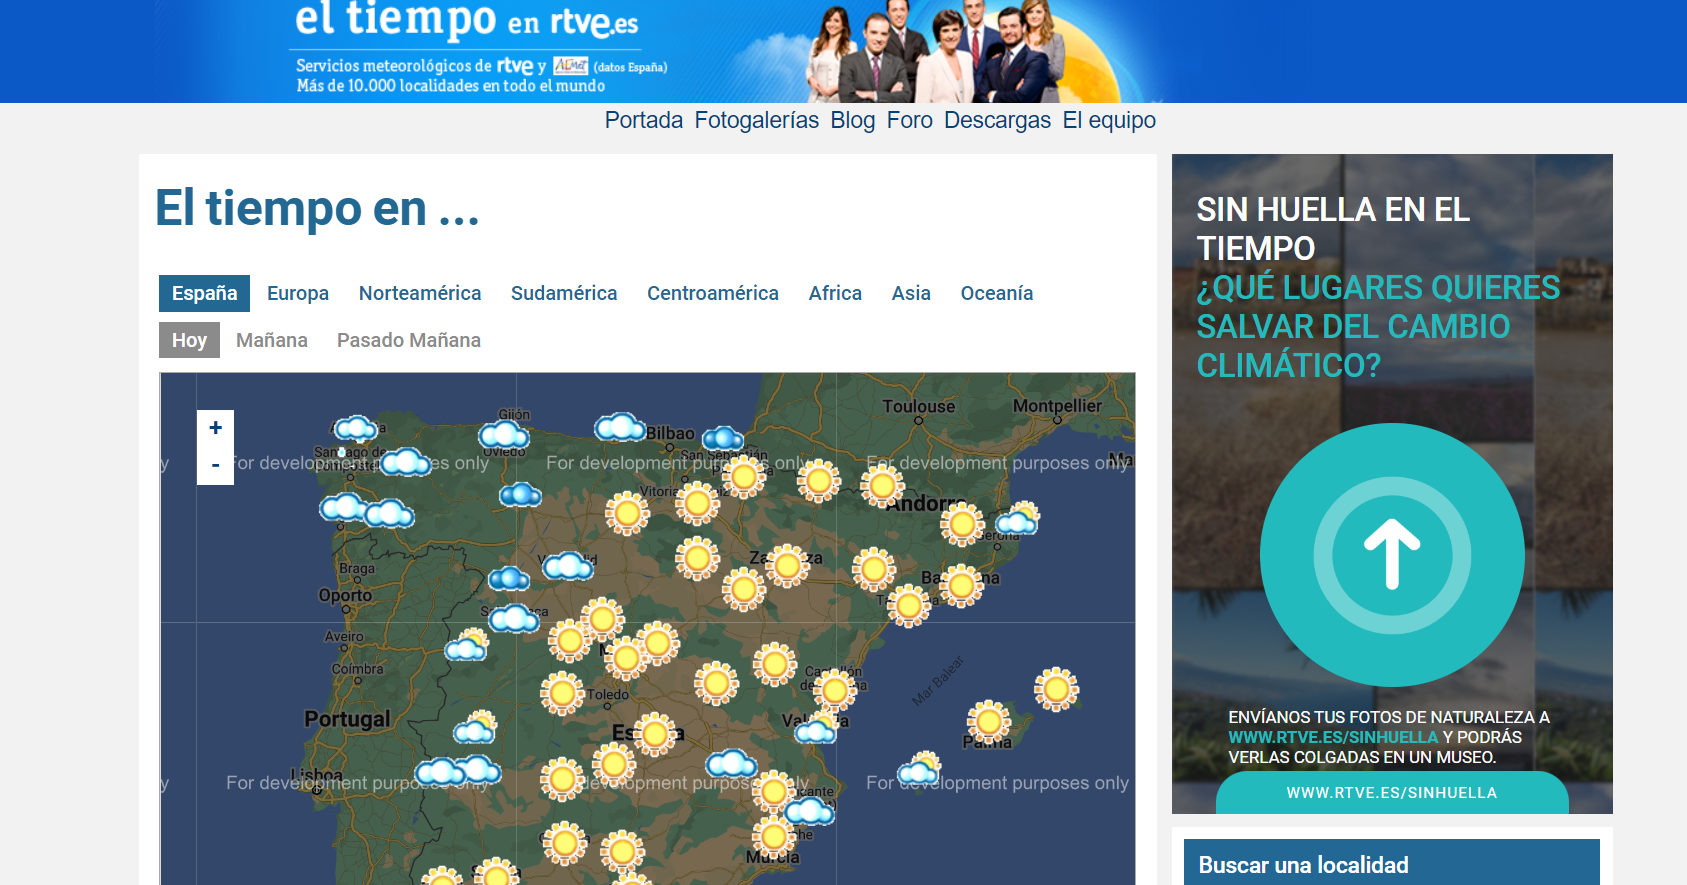This screenshot has width=1687, height=885.
Task: Zoom out on the weather map
Action: [x=215, y=466]
